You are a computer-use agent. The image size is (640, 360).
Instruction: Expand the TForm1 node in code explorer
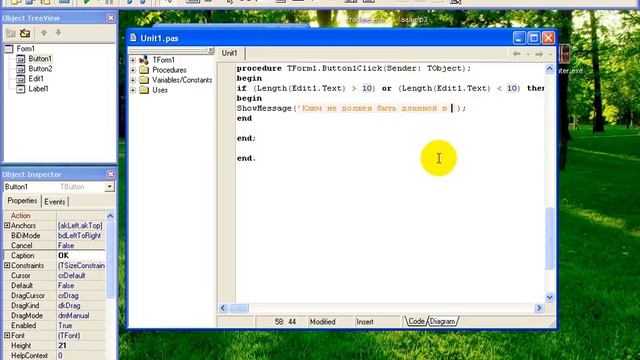(x=133, y=60)
